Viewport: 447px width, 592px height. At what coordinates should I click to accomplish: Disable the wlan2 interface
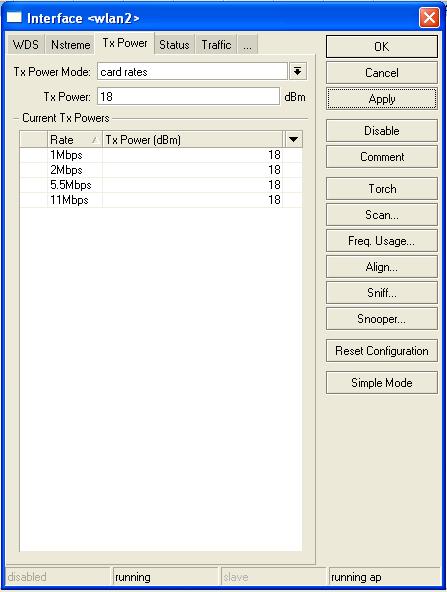tap(382, 131)
